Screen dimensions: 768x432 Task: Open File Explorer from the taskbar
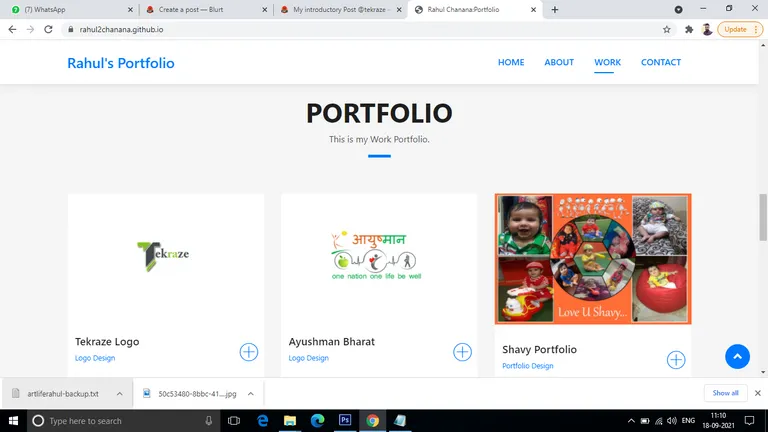click(290, 421)
